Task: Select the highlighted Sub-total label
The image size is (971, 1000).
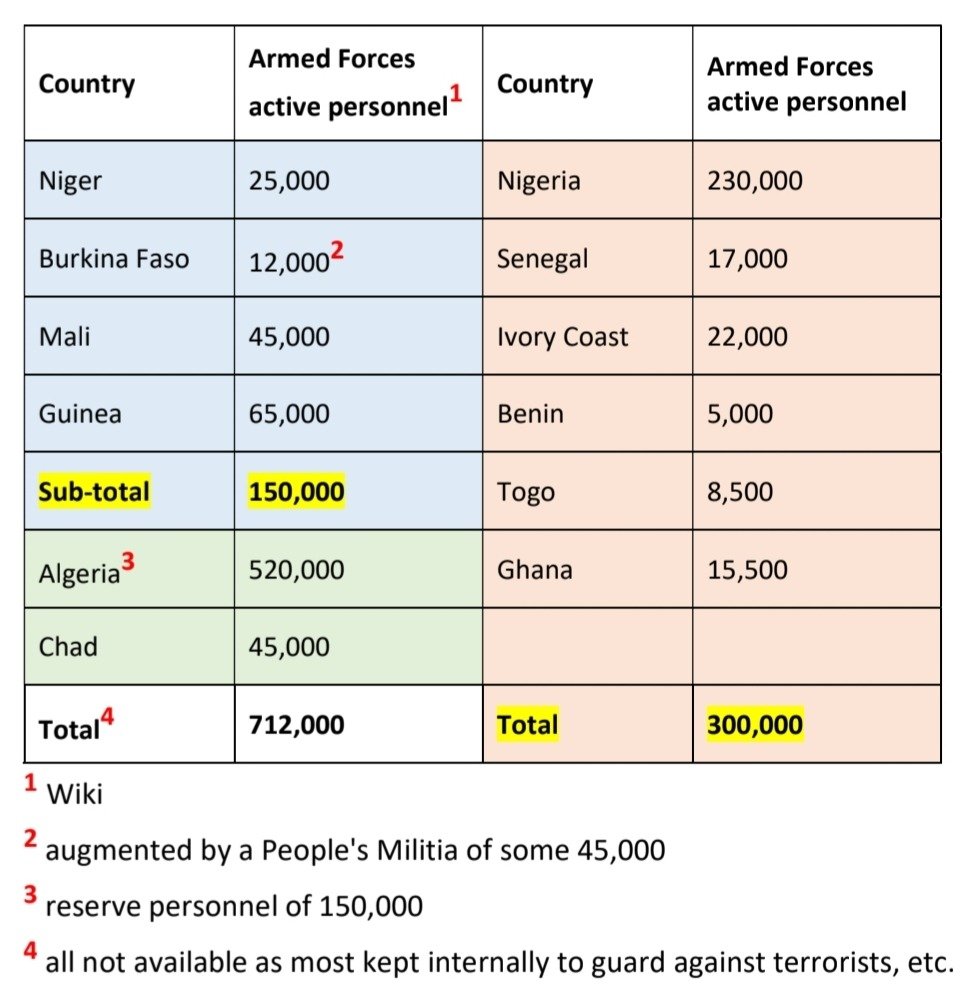Action: [x=94, y=492]
